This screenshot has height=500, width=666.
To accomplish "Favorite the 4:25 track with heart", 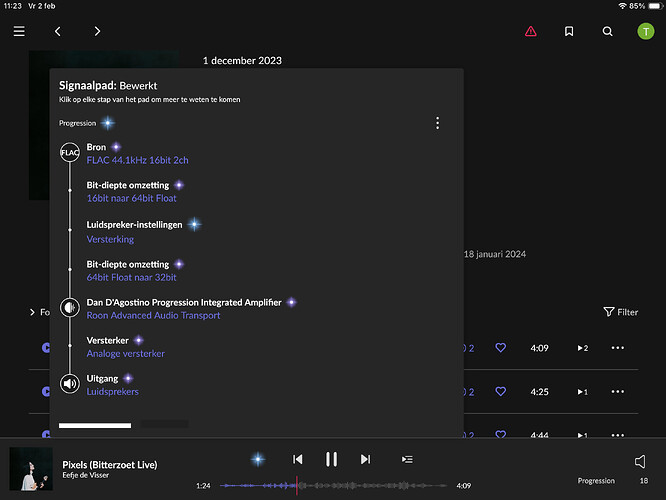I will pyautogui.click(x=501, y=391).
